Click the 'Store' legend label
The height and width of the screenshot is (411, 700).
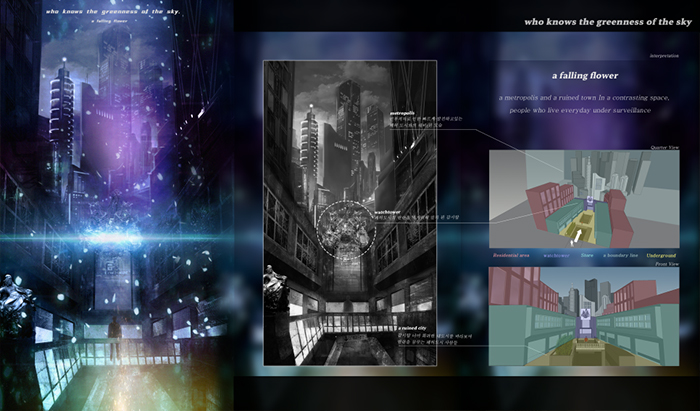[588, 255]
